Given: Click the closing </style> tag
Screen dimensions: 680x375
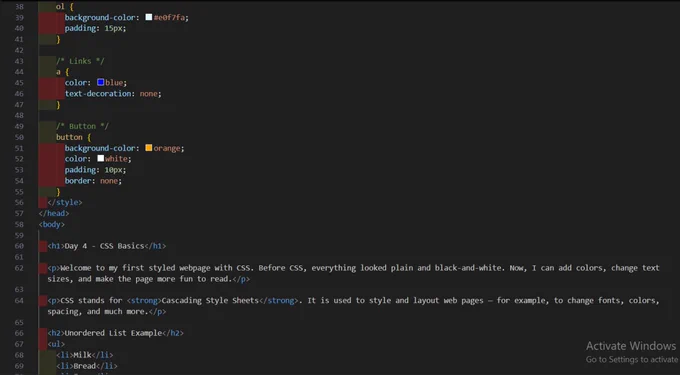Looking at the screenshot, I should point(65,202).
